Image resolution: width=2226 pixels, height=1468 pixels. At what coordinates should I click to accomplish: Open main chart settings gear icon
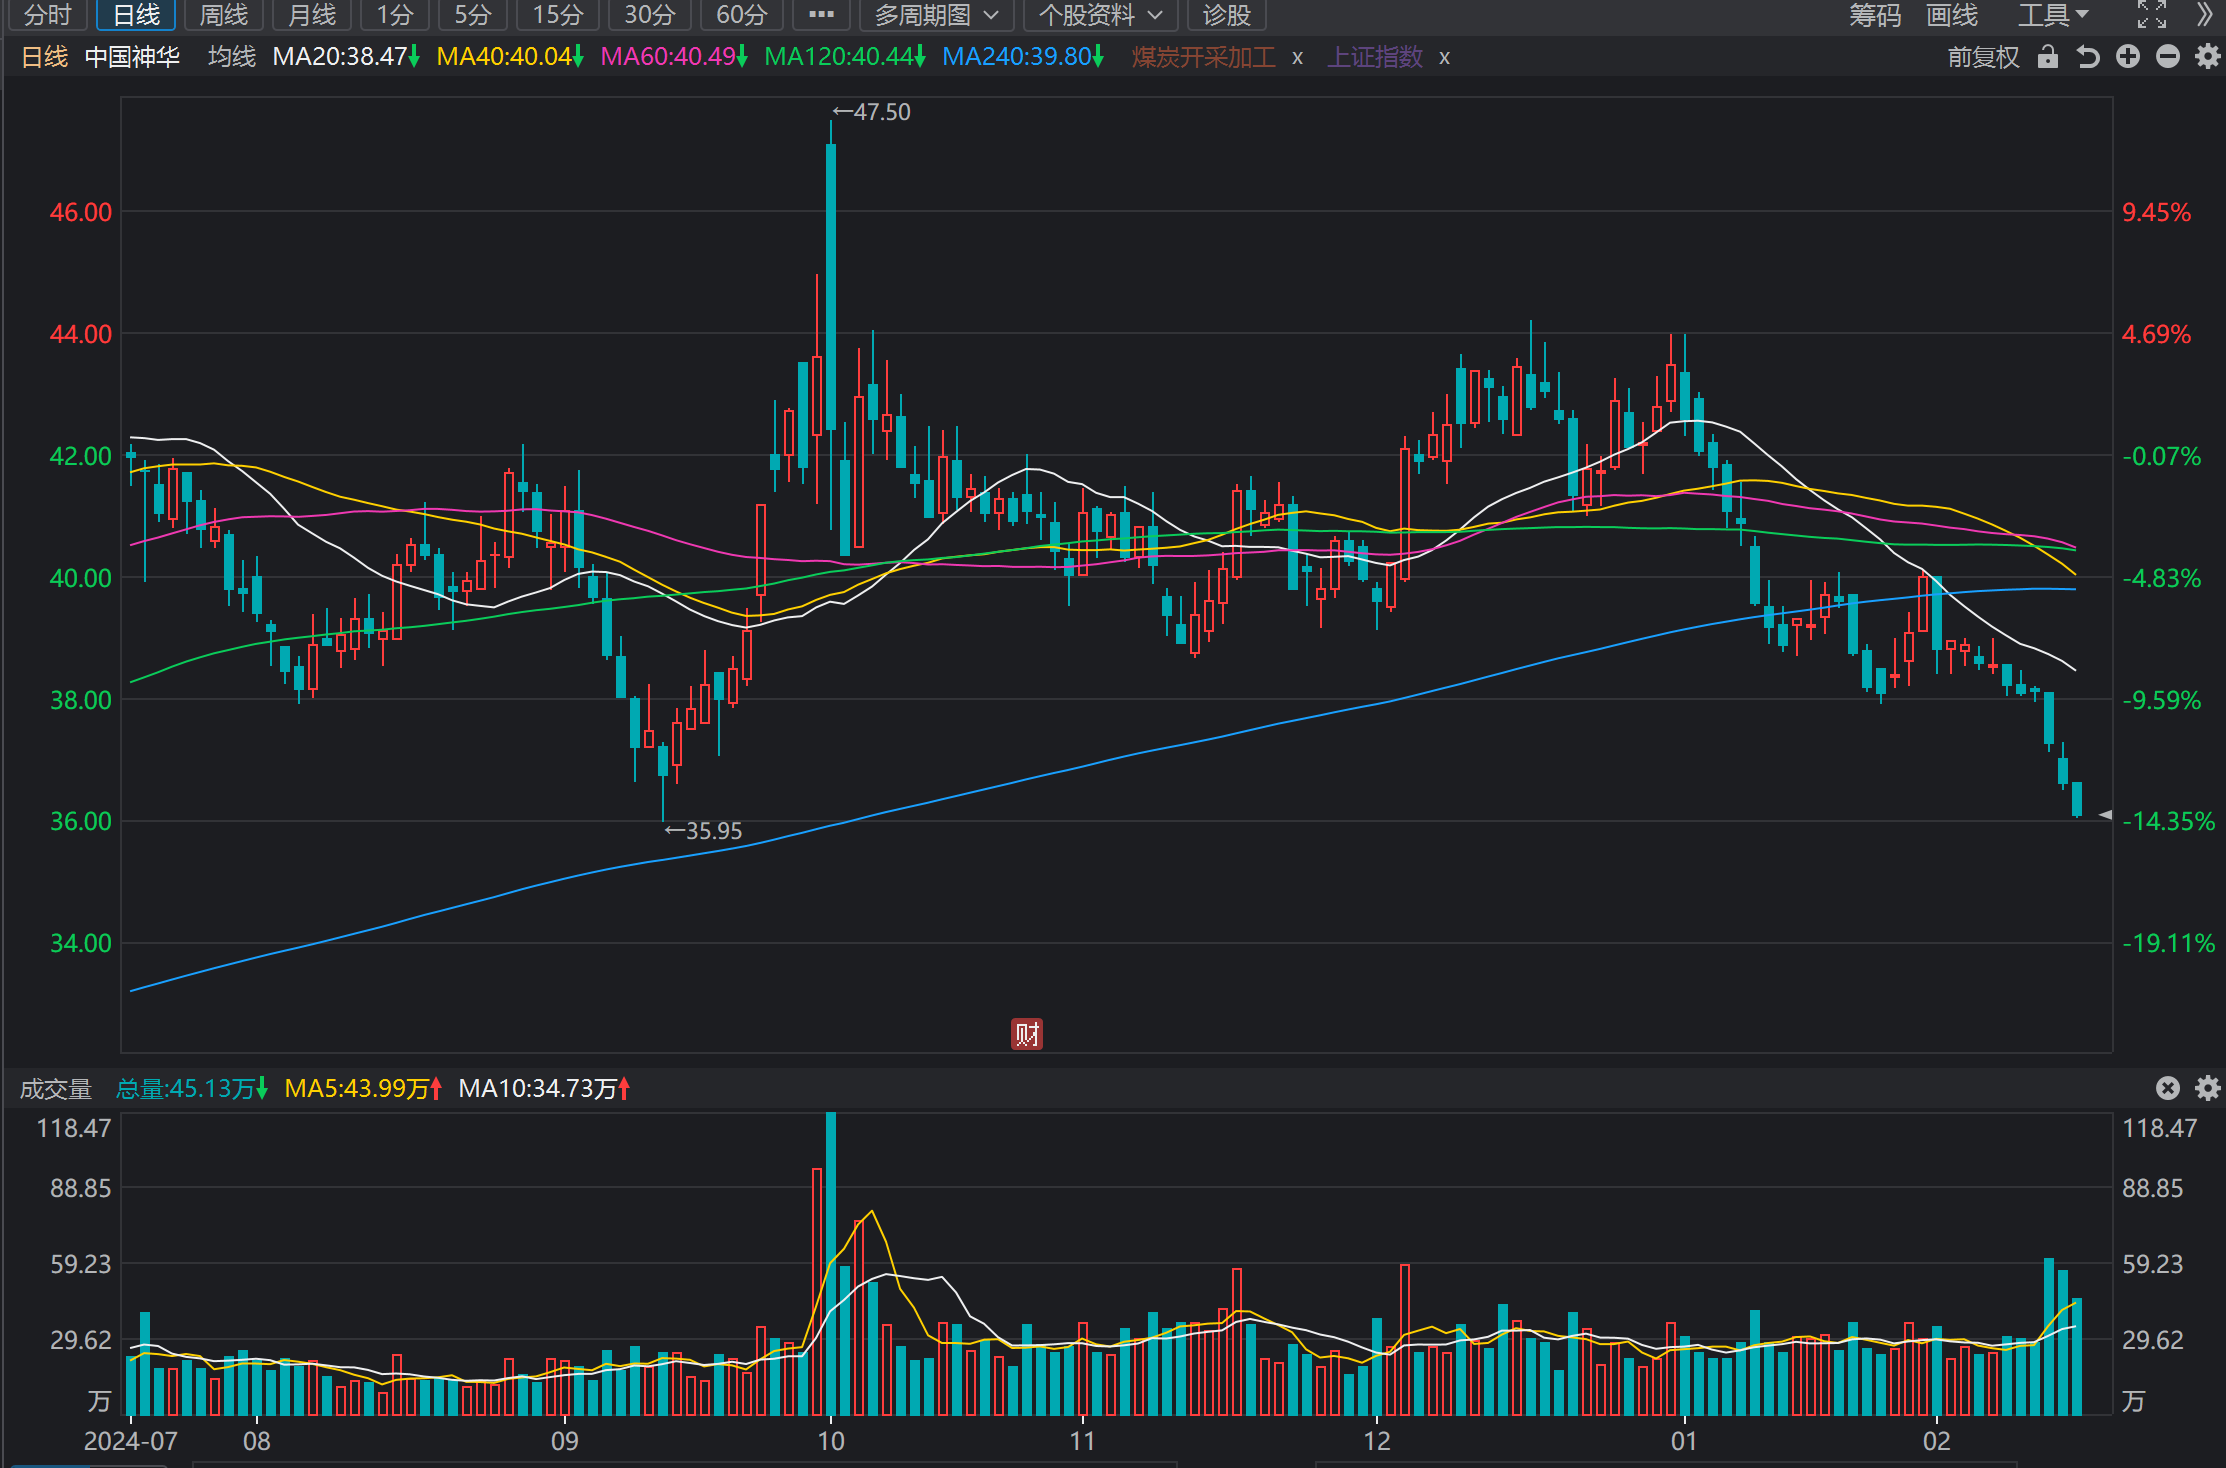point(2207,57)
